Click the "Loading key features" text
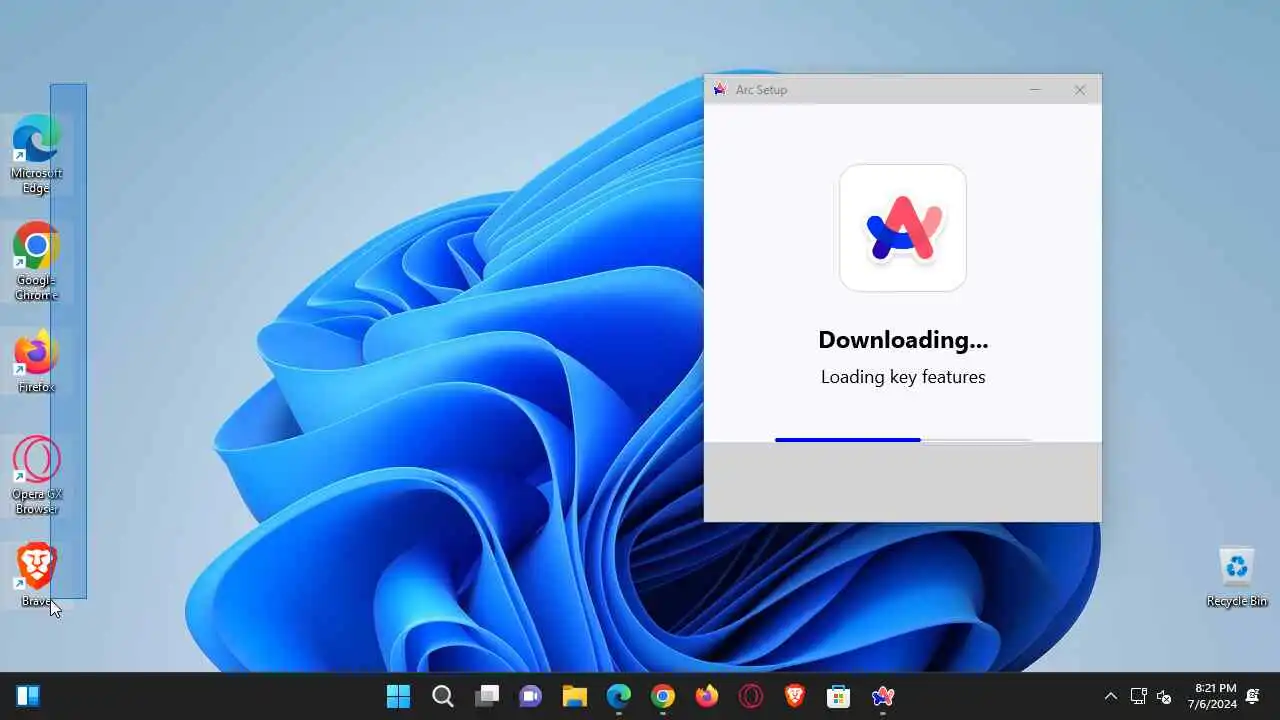Screen dimensions: 1280x720 pyautogui.click(x=903, y=377)
